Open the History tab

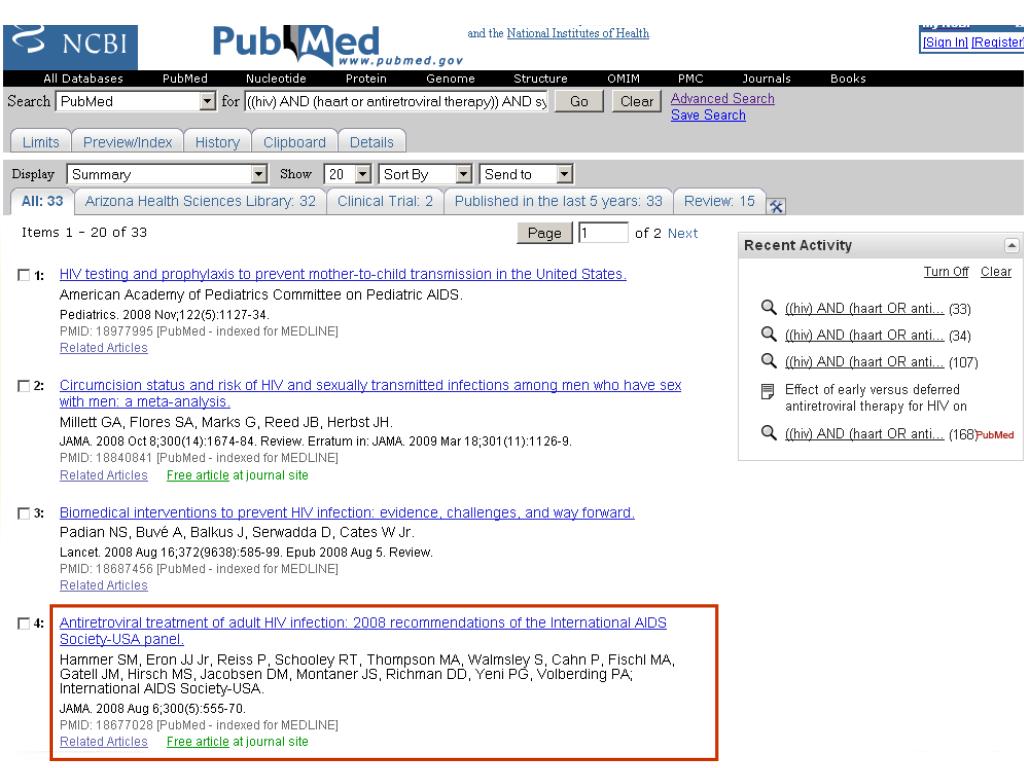click(x=217, y=142)
